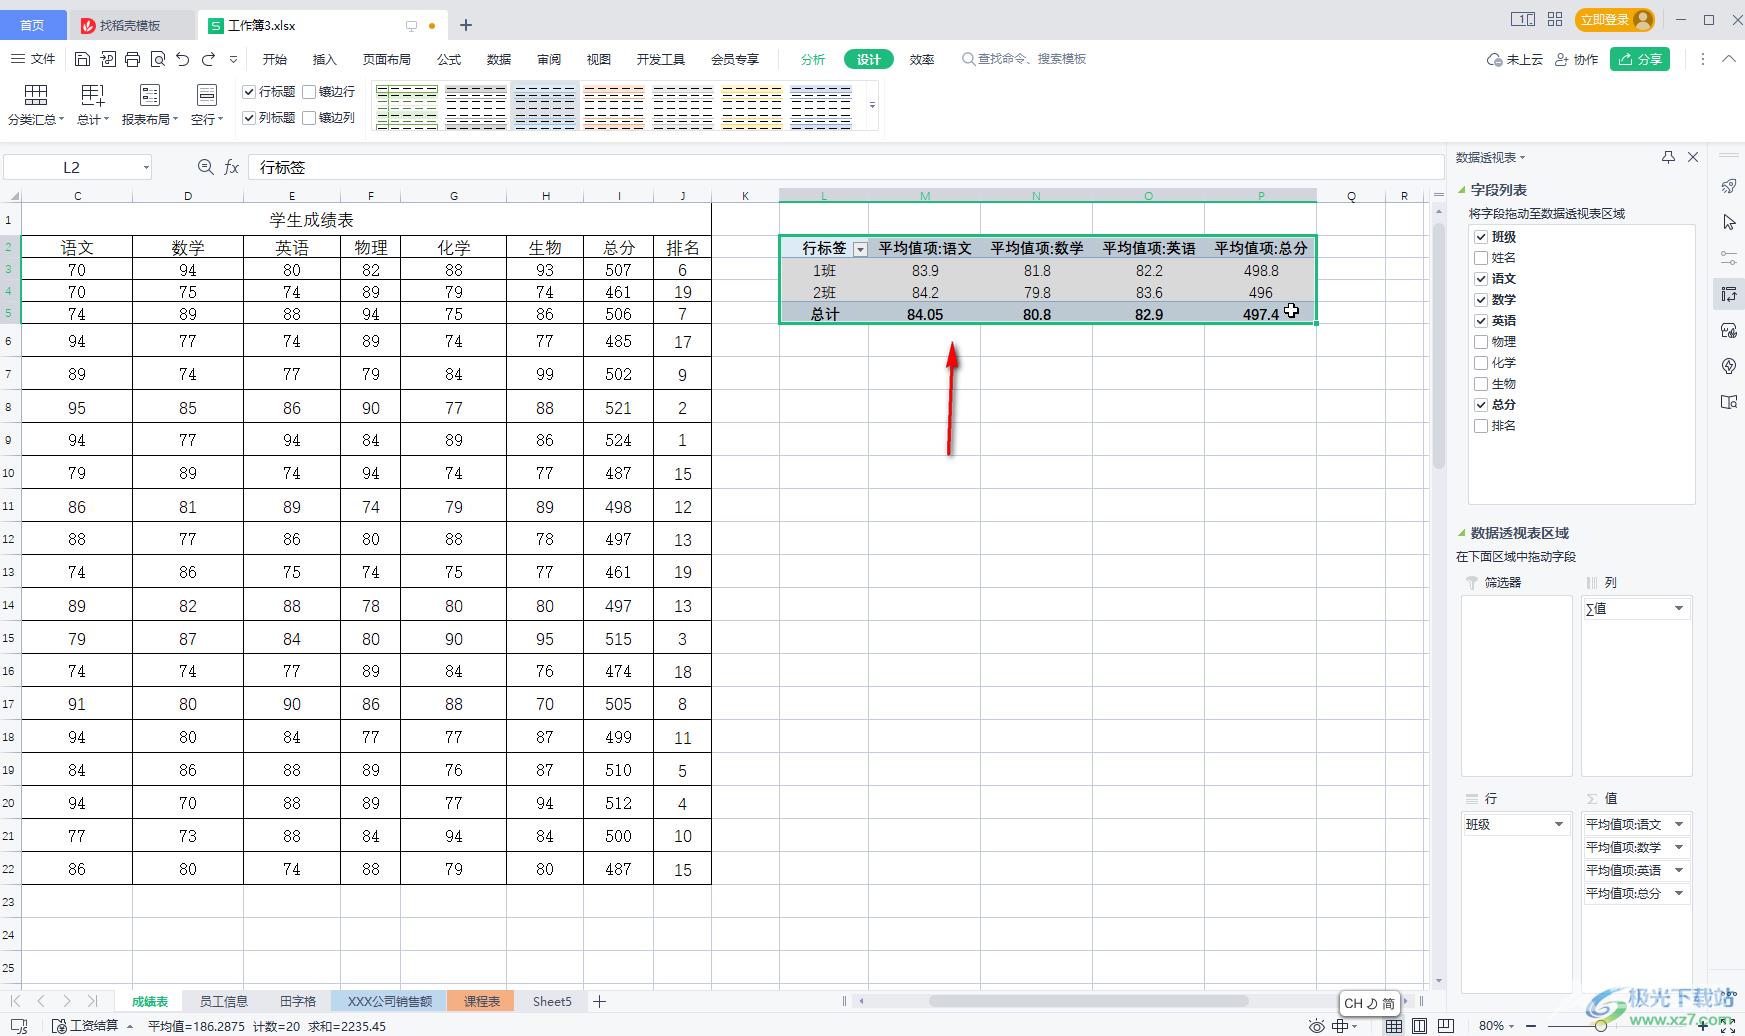Toggle the Column Headers (列标题) checkbox
This screenshot has height=1036, width=1745.
coord(249,118)
